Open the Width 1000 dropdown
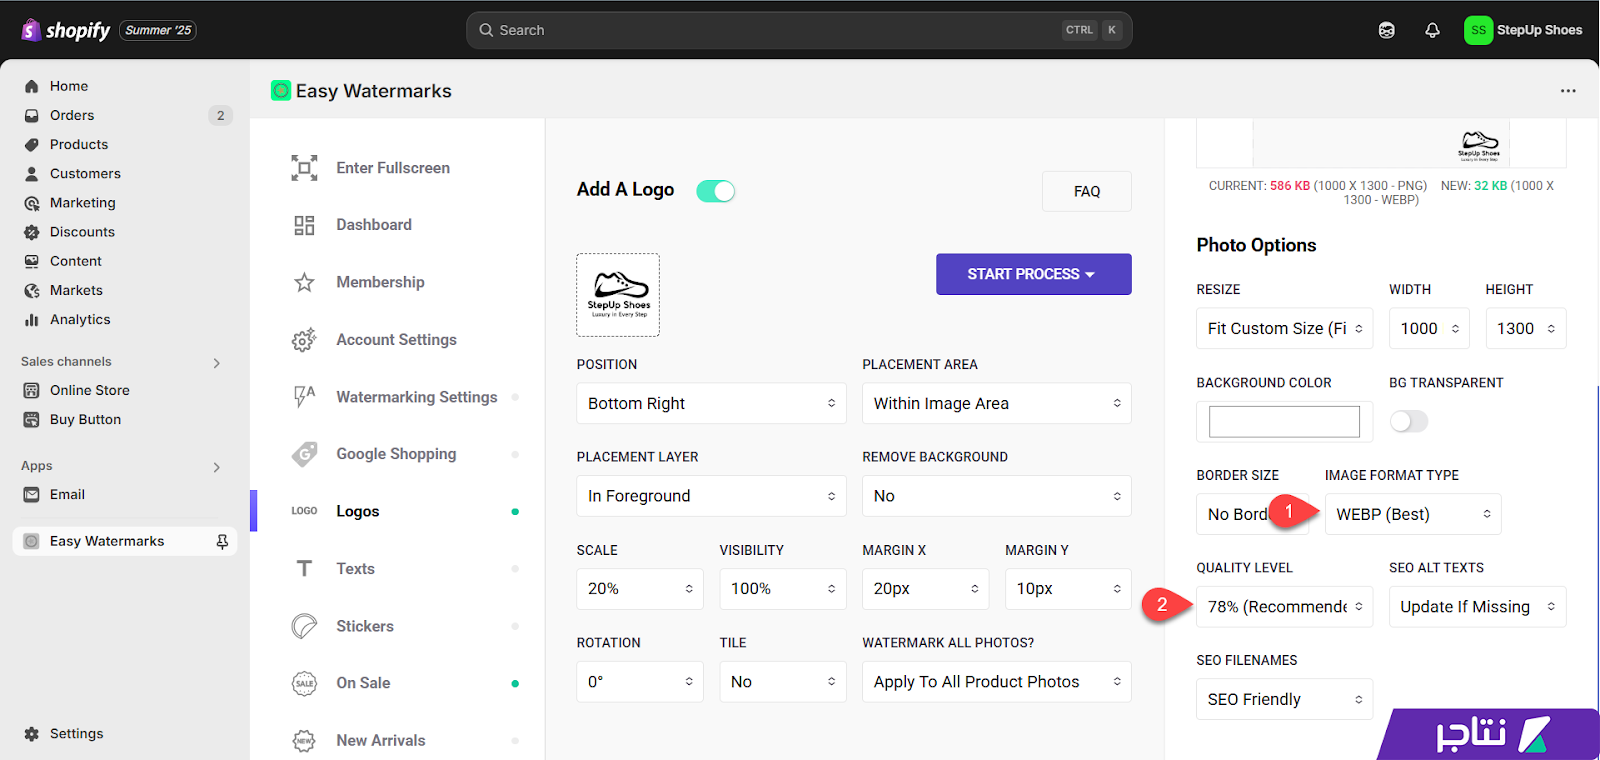Viewport: 1600px width, 760px height. [x=1429, y=328]
